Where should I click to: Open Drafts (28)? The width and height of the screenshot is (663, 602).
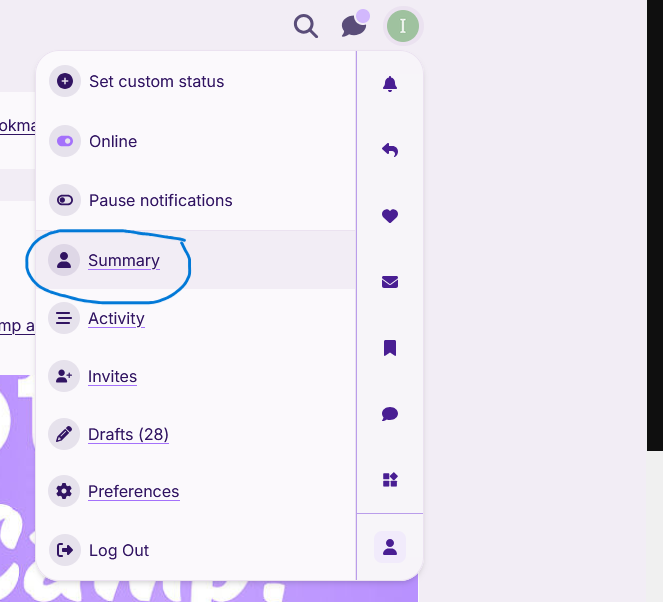pos(128,434)
